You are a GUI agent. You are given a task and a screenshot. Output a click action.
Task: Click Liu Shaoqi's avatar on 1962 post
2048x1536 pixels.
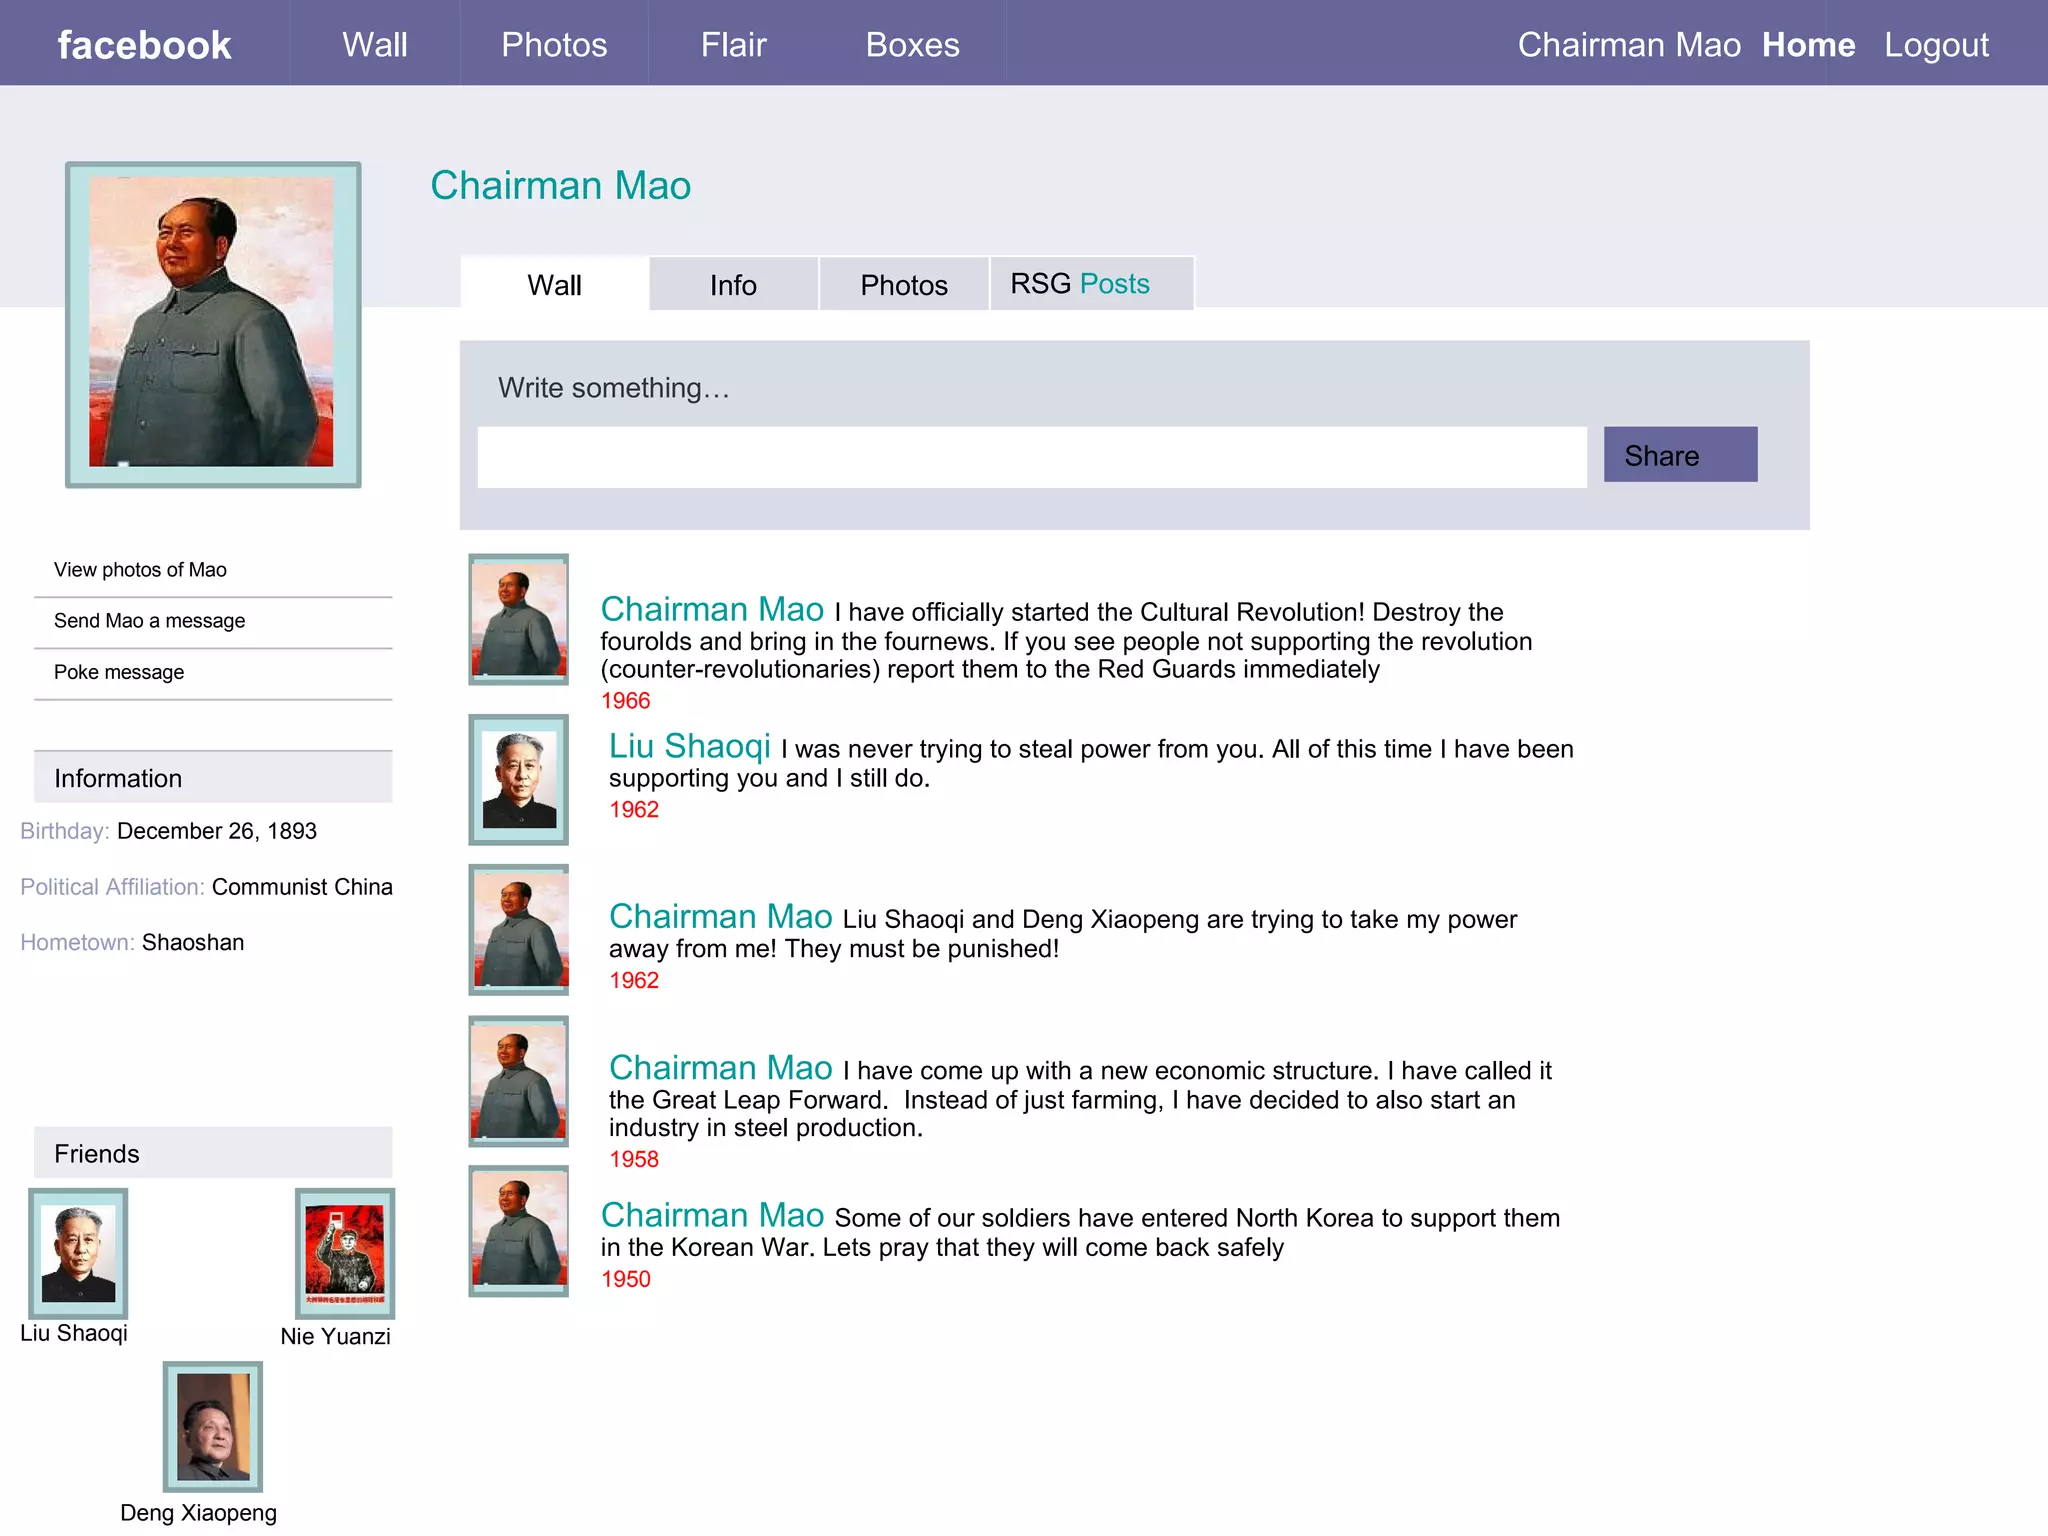[x=518, y=779]
